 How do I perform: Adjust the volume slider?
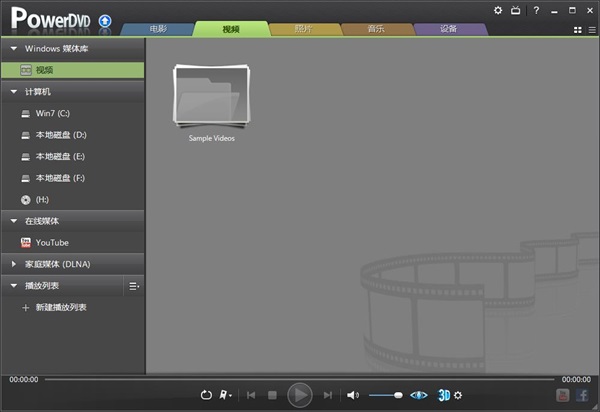coord(386,395)
